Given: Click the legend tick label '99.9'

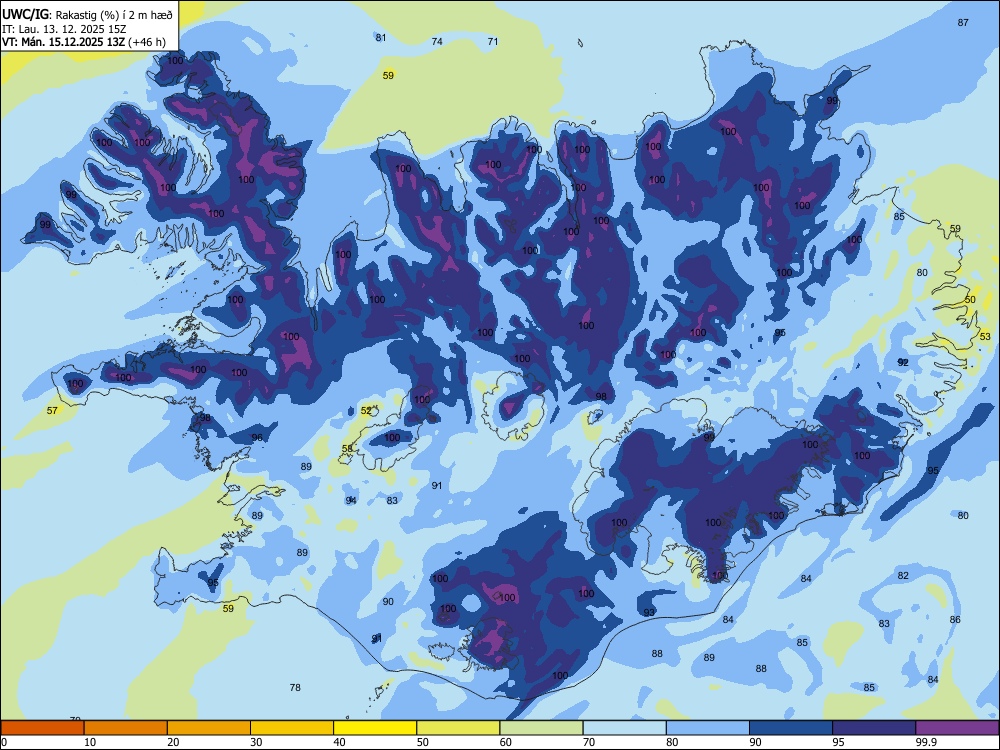Looking at the screenshot, I should pyautogui.click(x=925, y=742).
